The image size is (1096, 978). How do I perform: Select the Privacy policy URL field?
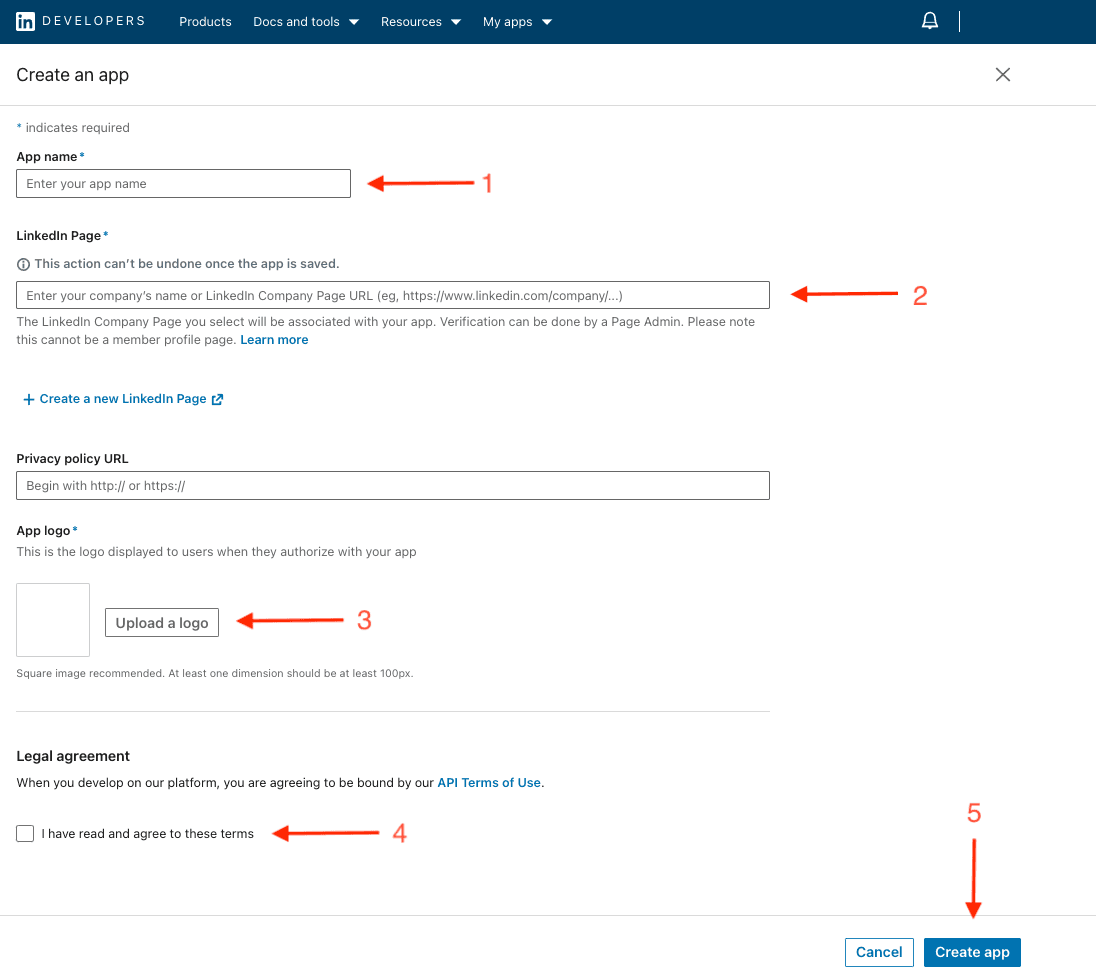(x=392, y=485)
